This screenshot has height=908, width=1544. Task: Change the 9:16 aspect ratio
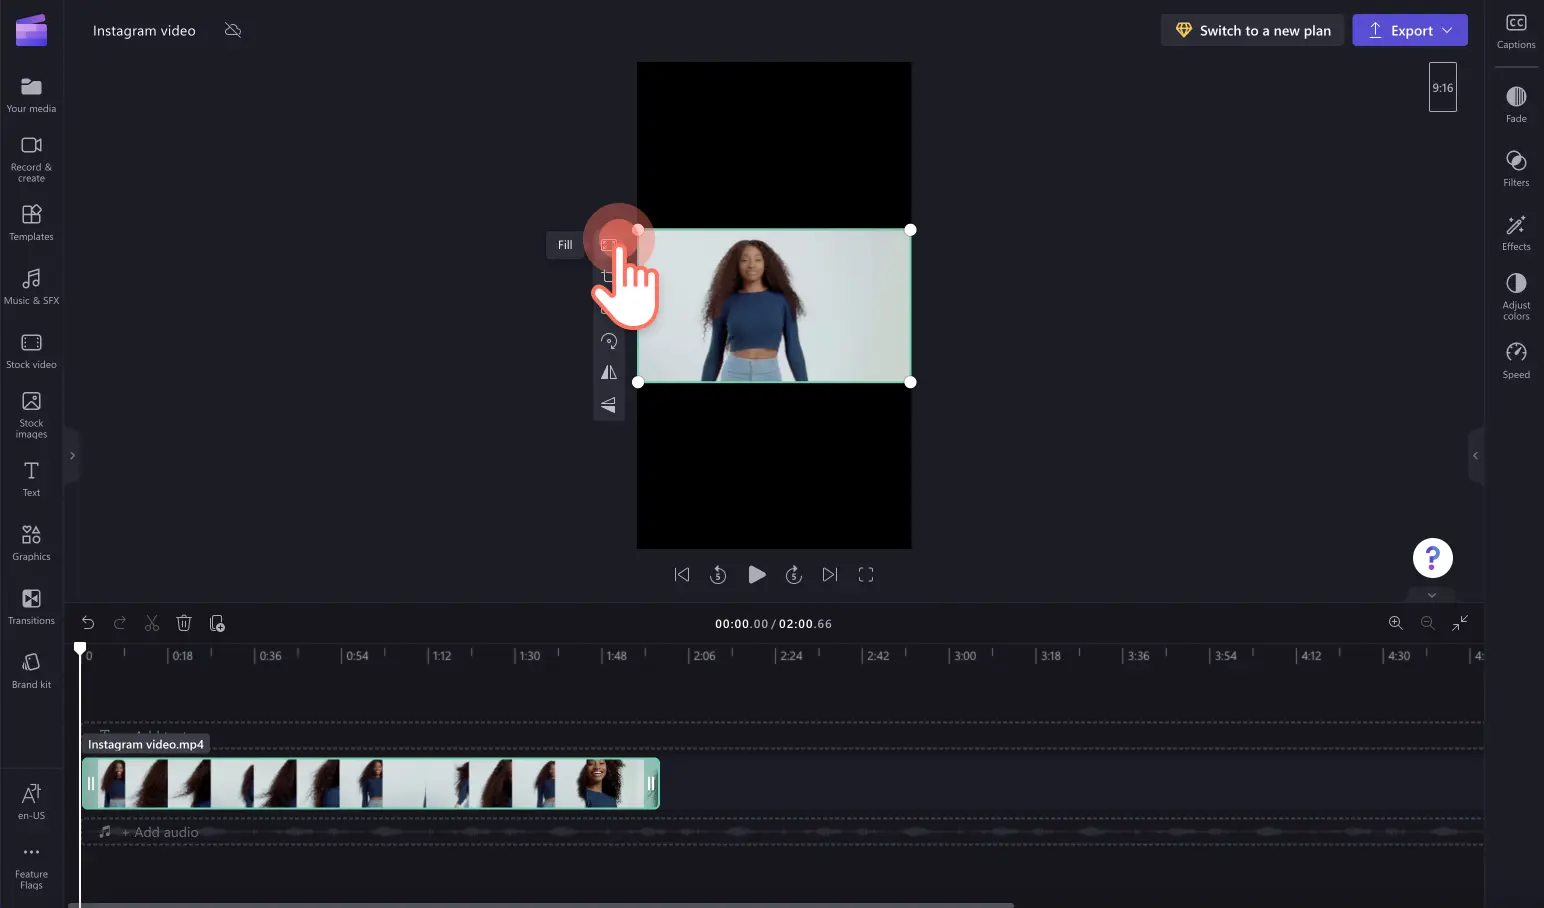pyautogui.click(x=1442, y=87)
